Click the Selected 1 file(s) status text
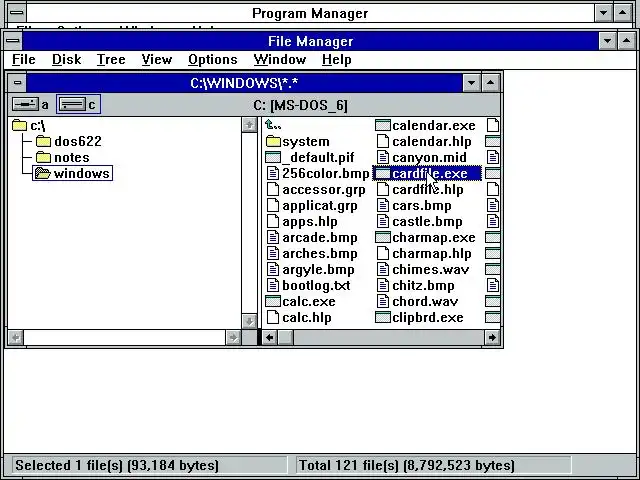 [x=117, y=465]
